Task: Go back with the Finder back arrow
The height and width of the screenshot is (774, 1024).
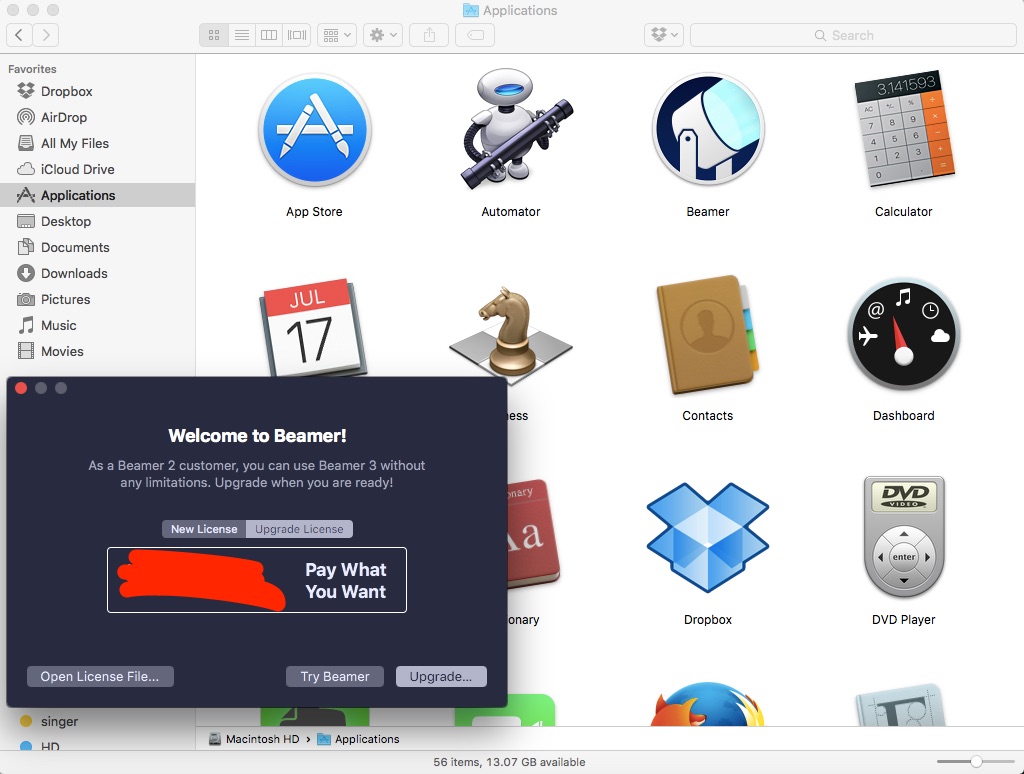Action: click(x=20, y=35)
